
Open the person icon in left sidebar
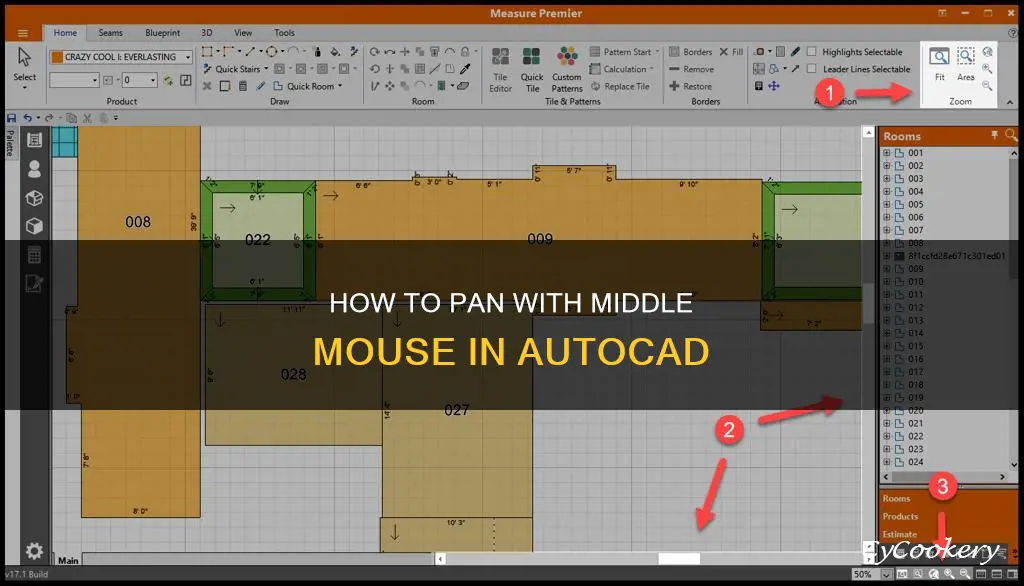34,169
